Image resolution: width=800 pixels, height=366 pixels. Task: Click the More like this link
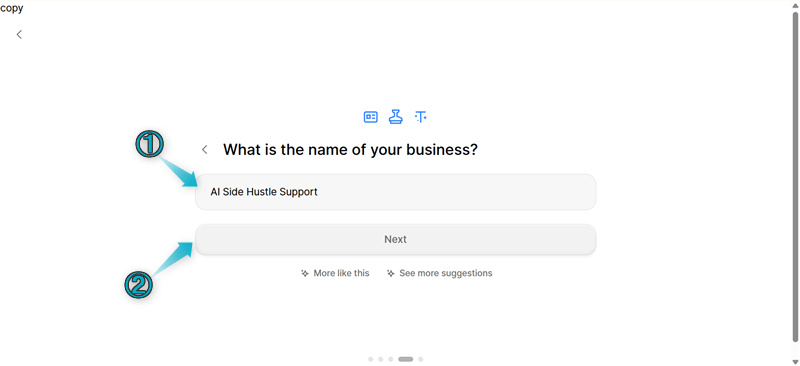(335, 273)
